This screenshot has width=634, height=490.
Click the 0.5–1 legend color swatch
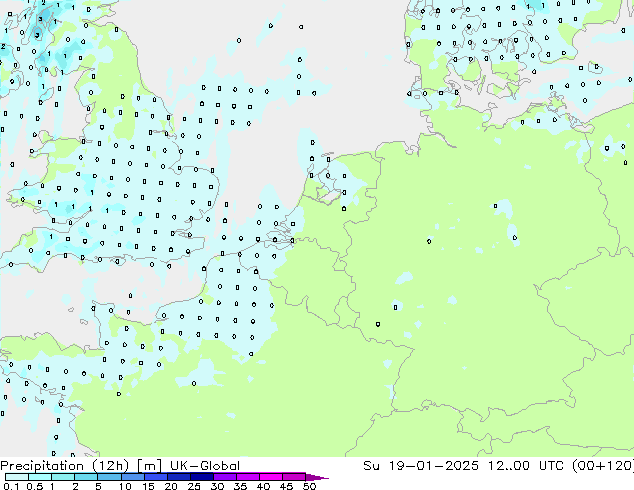click(40, 477)
